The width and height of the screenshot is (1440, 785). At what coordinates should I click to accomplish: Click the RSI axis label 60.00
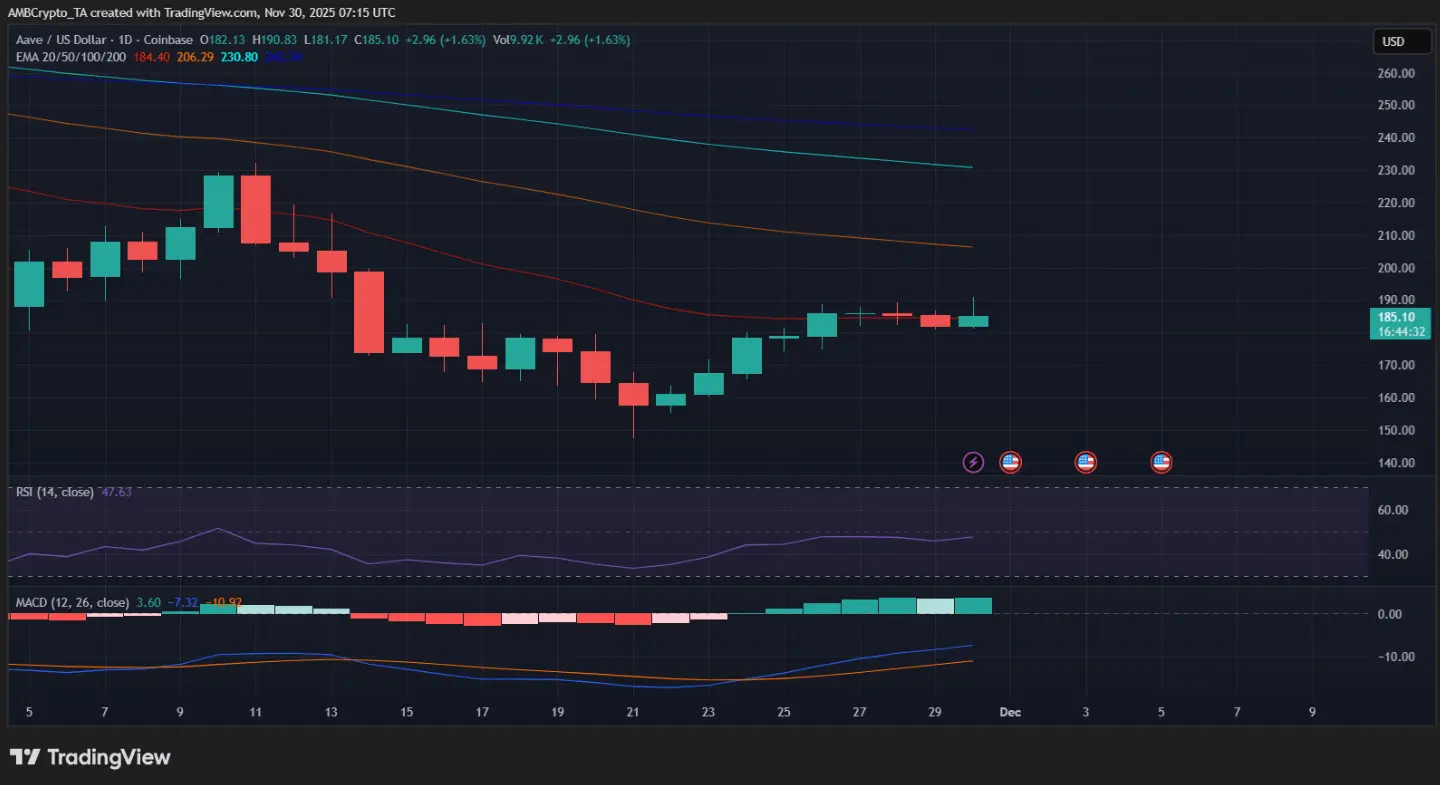1392,510
